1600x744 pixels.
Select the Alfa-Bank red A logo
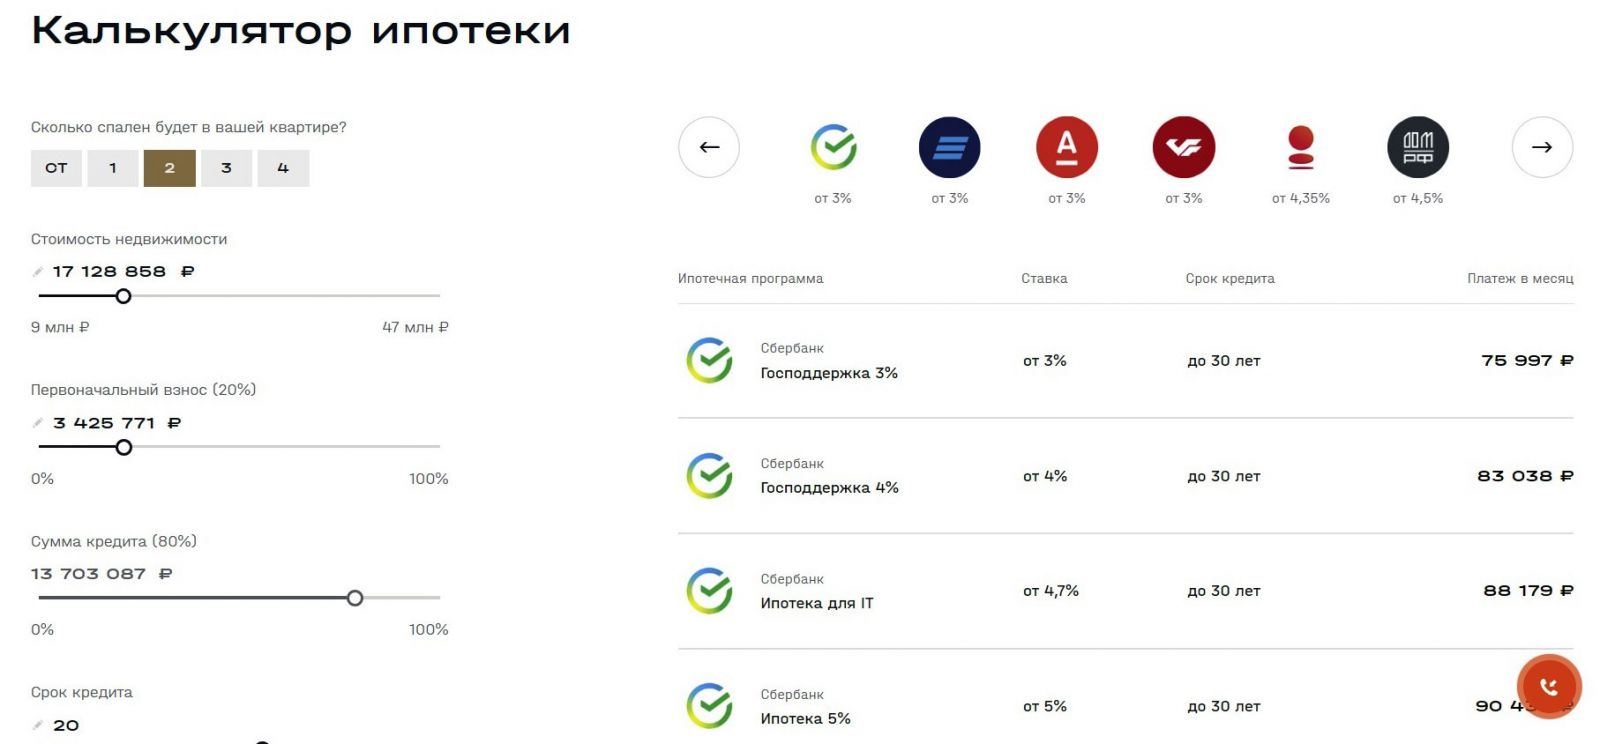[x=1067, y=147]
